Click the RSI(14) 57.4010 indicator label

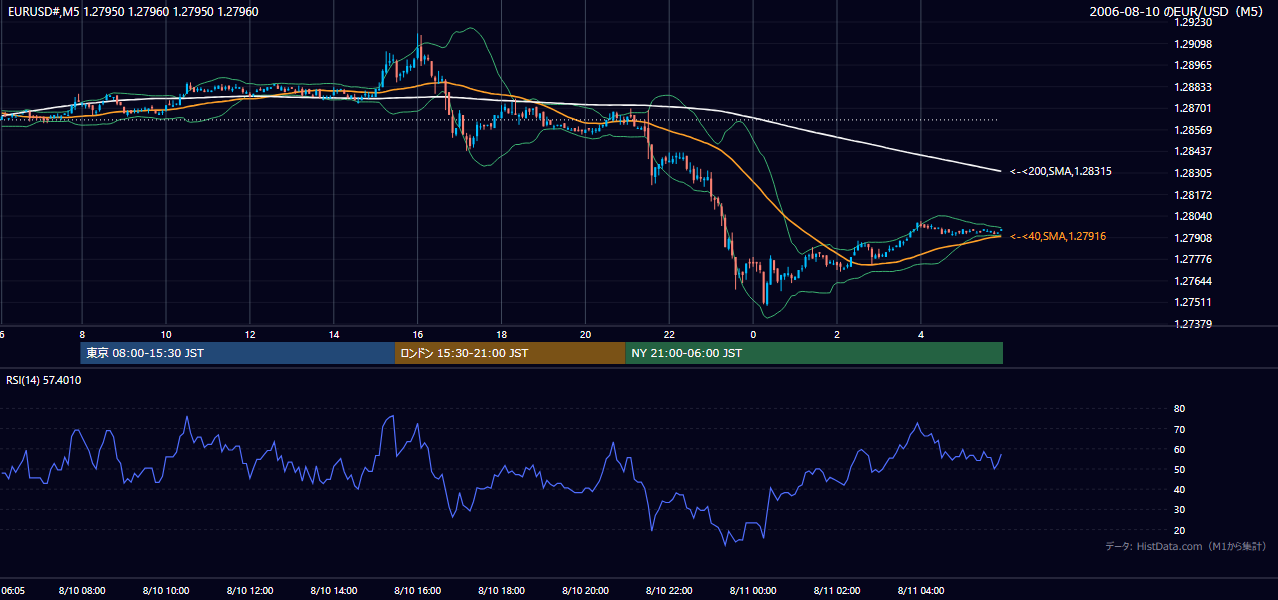(x=44, y=380)
